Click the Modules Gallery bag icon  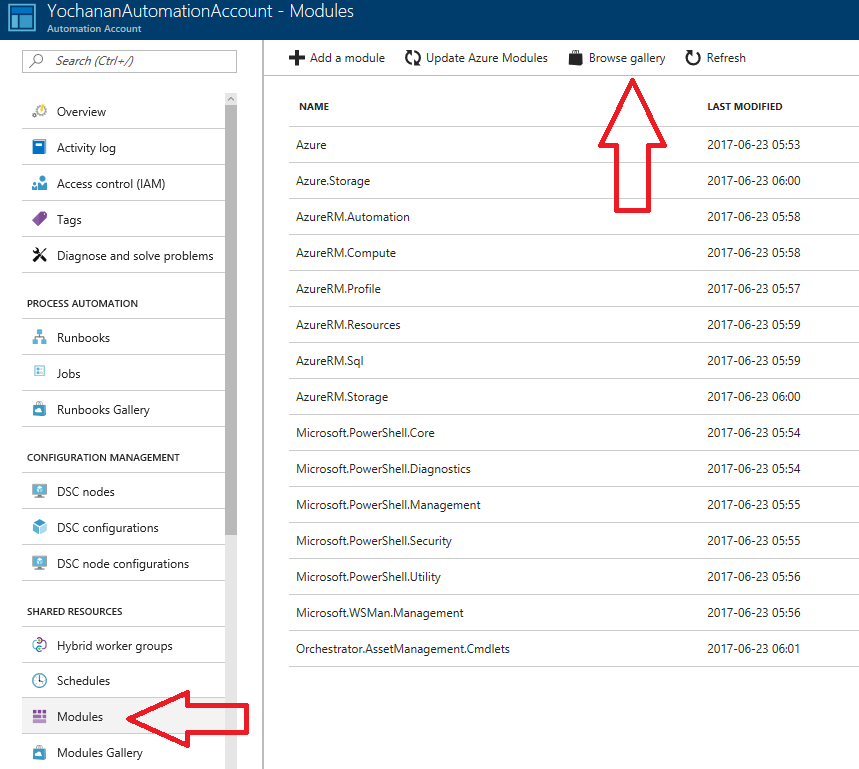click(39, 752)
